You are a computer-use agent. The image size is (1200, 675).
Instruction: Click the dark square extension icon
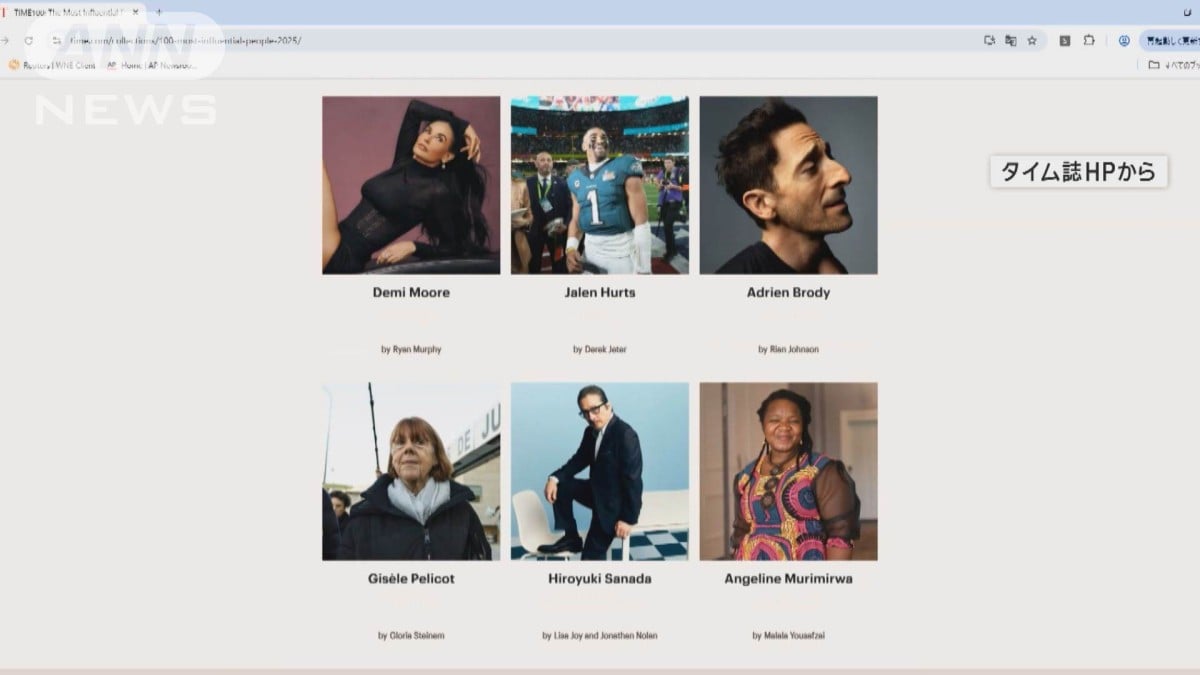1065,41
